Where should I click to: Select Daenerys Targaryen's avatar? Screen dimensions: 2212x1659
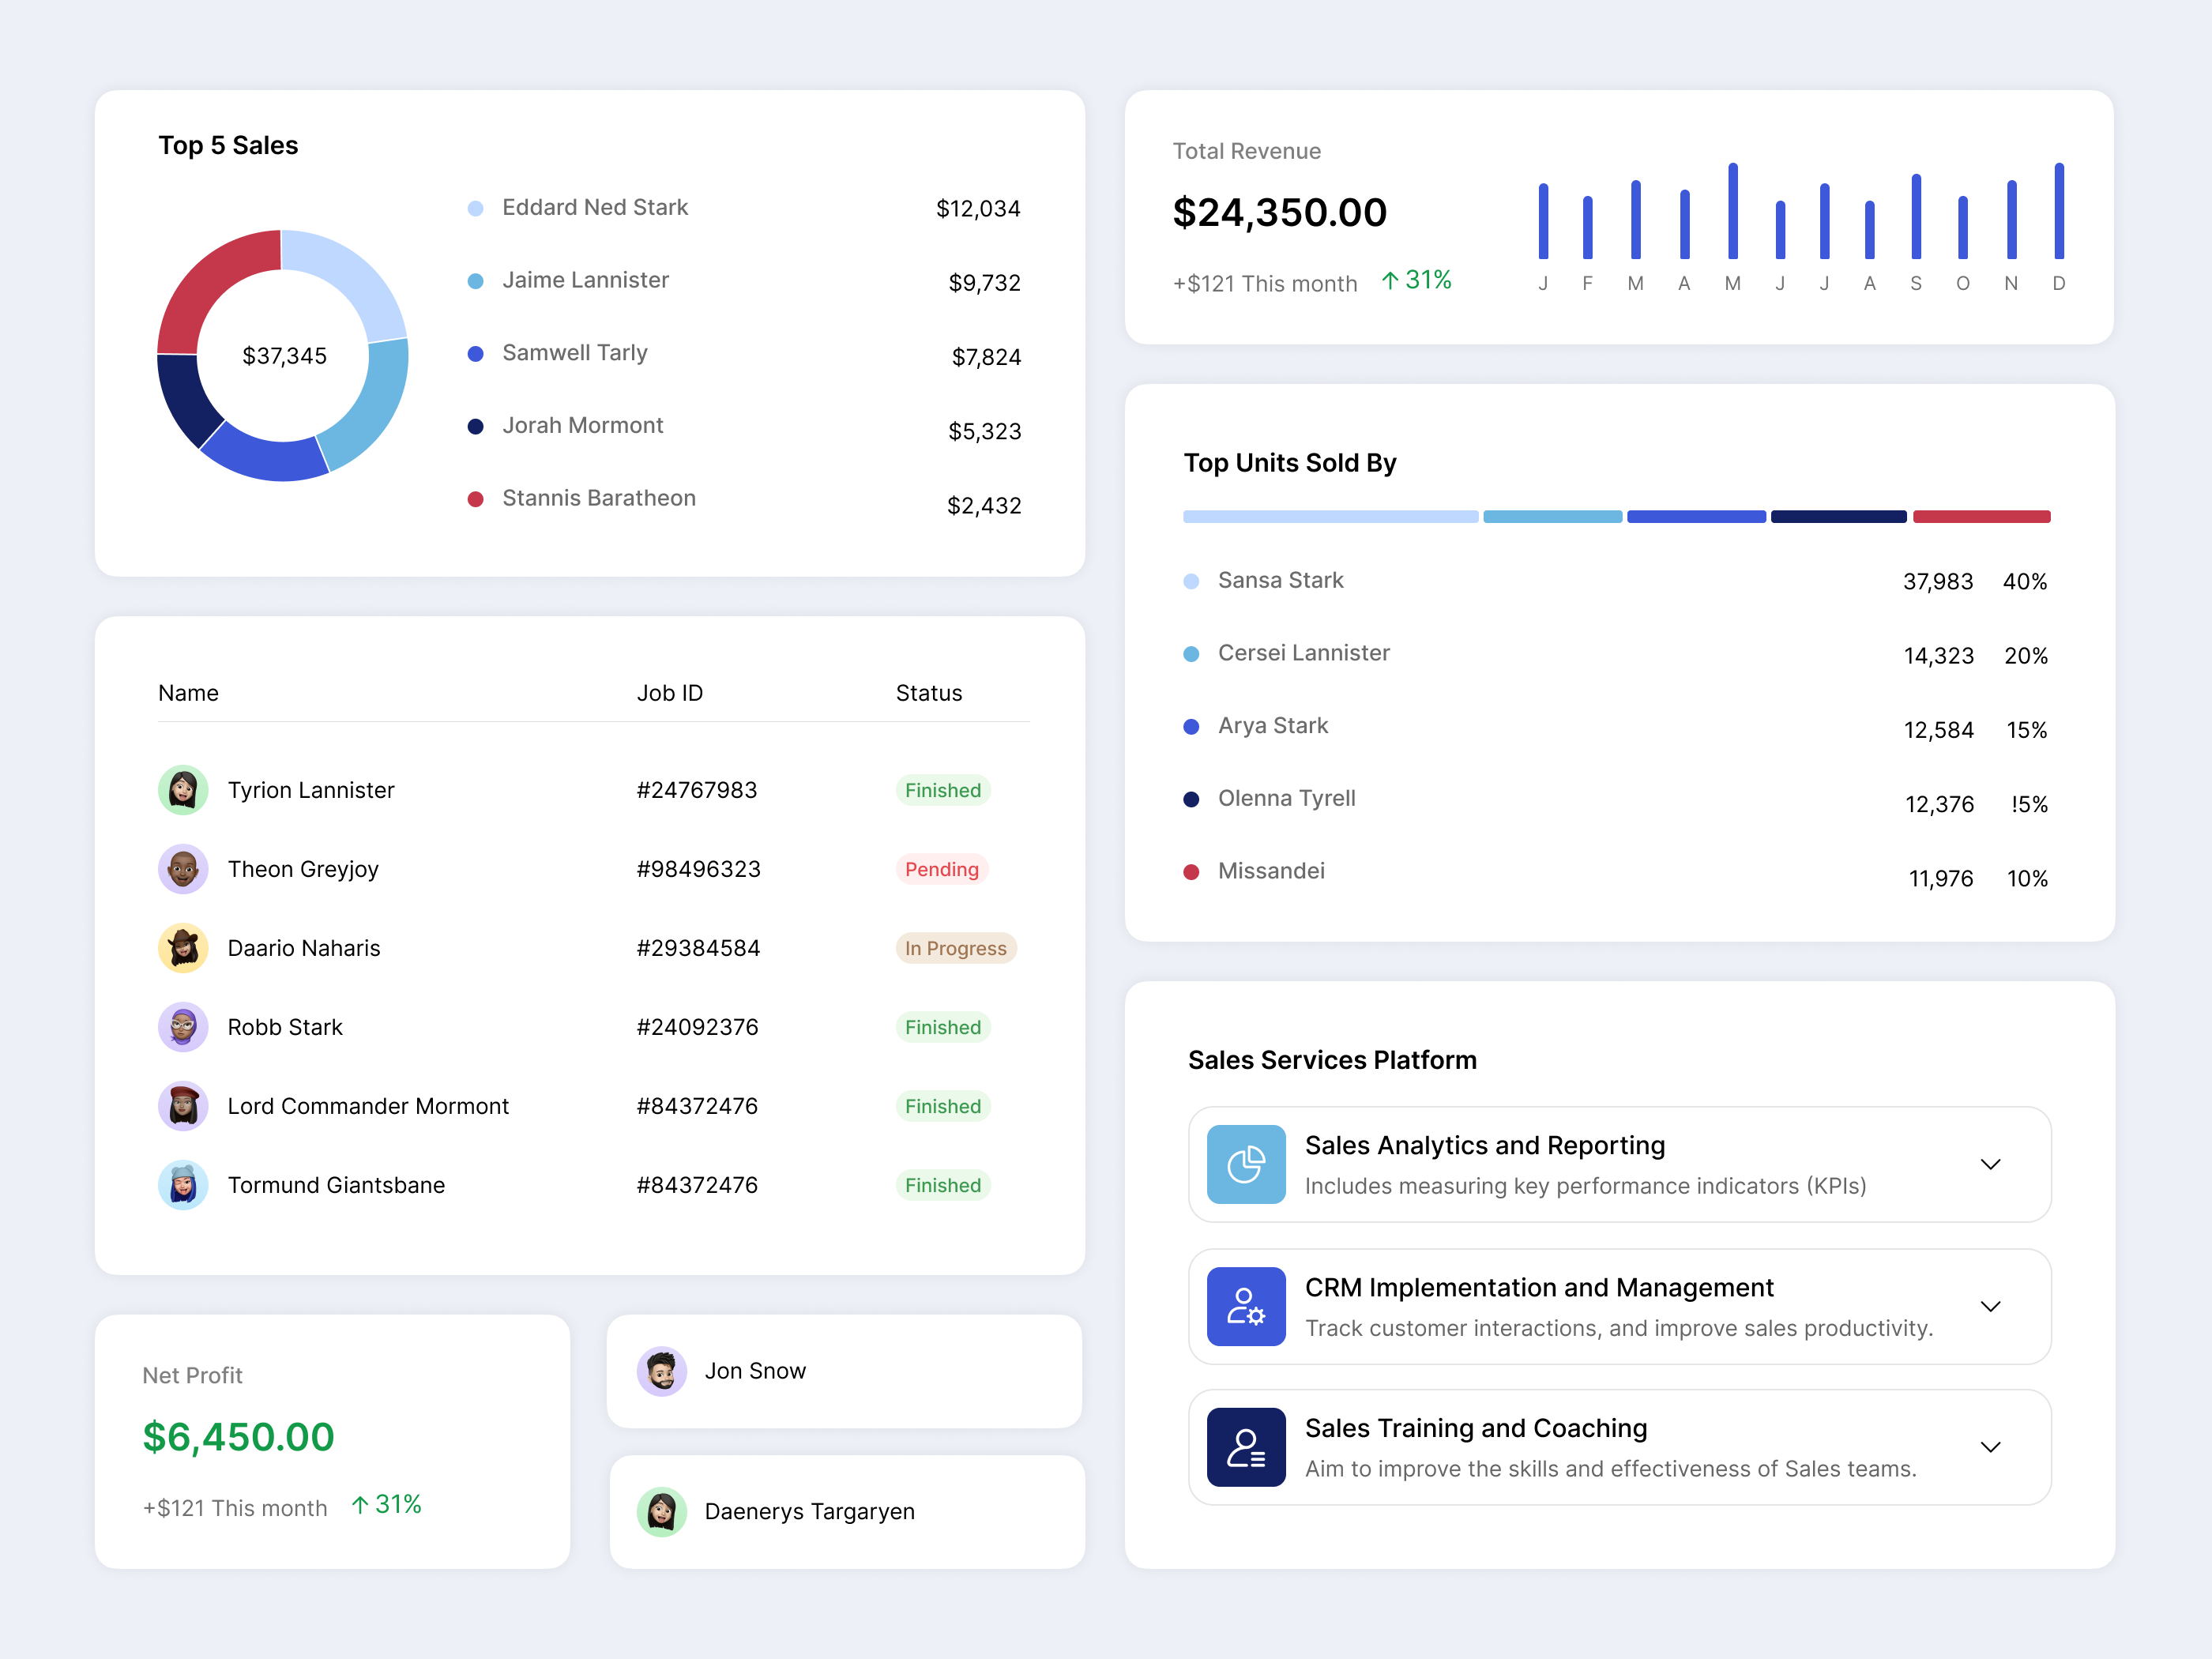click(662, 1512)
